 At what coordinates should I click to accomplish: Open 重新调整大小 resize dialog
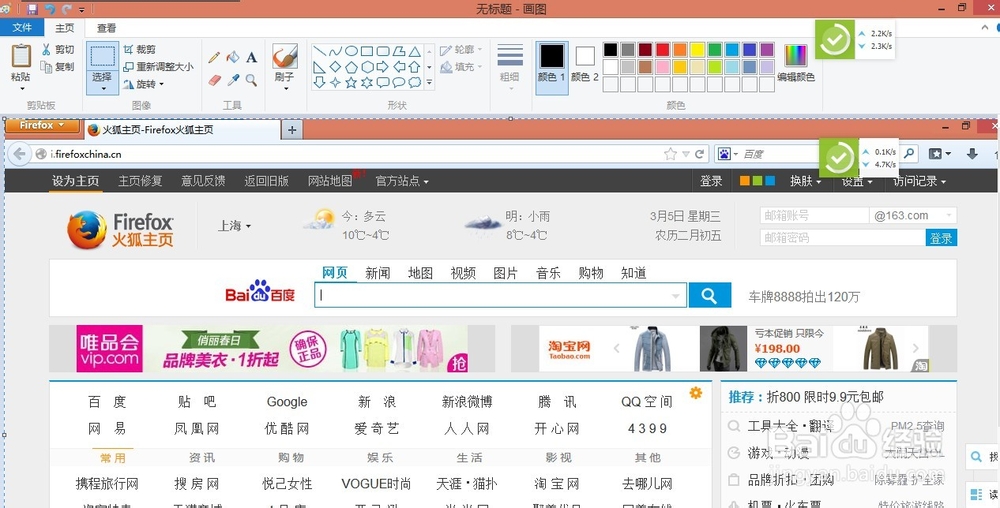click(x=158, y=66)
